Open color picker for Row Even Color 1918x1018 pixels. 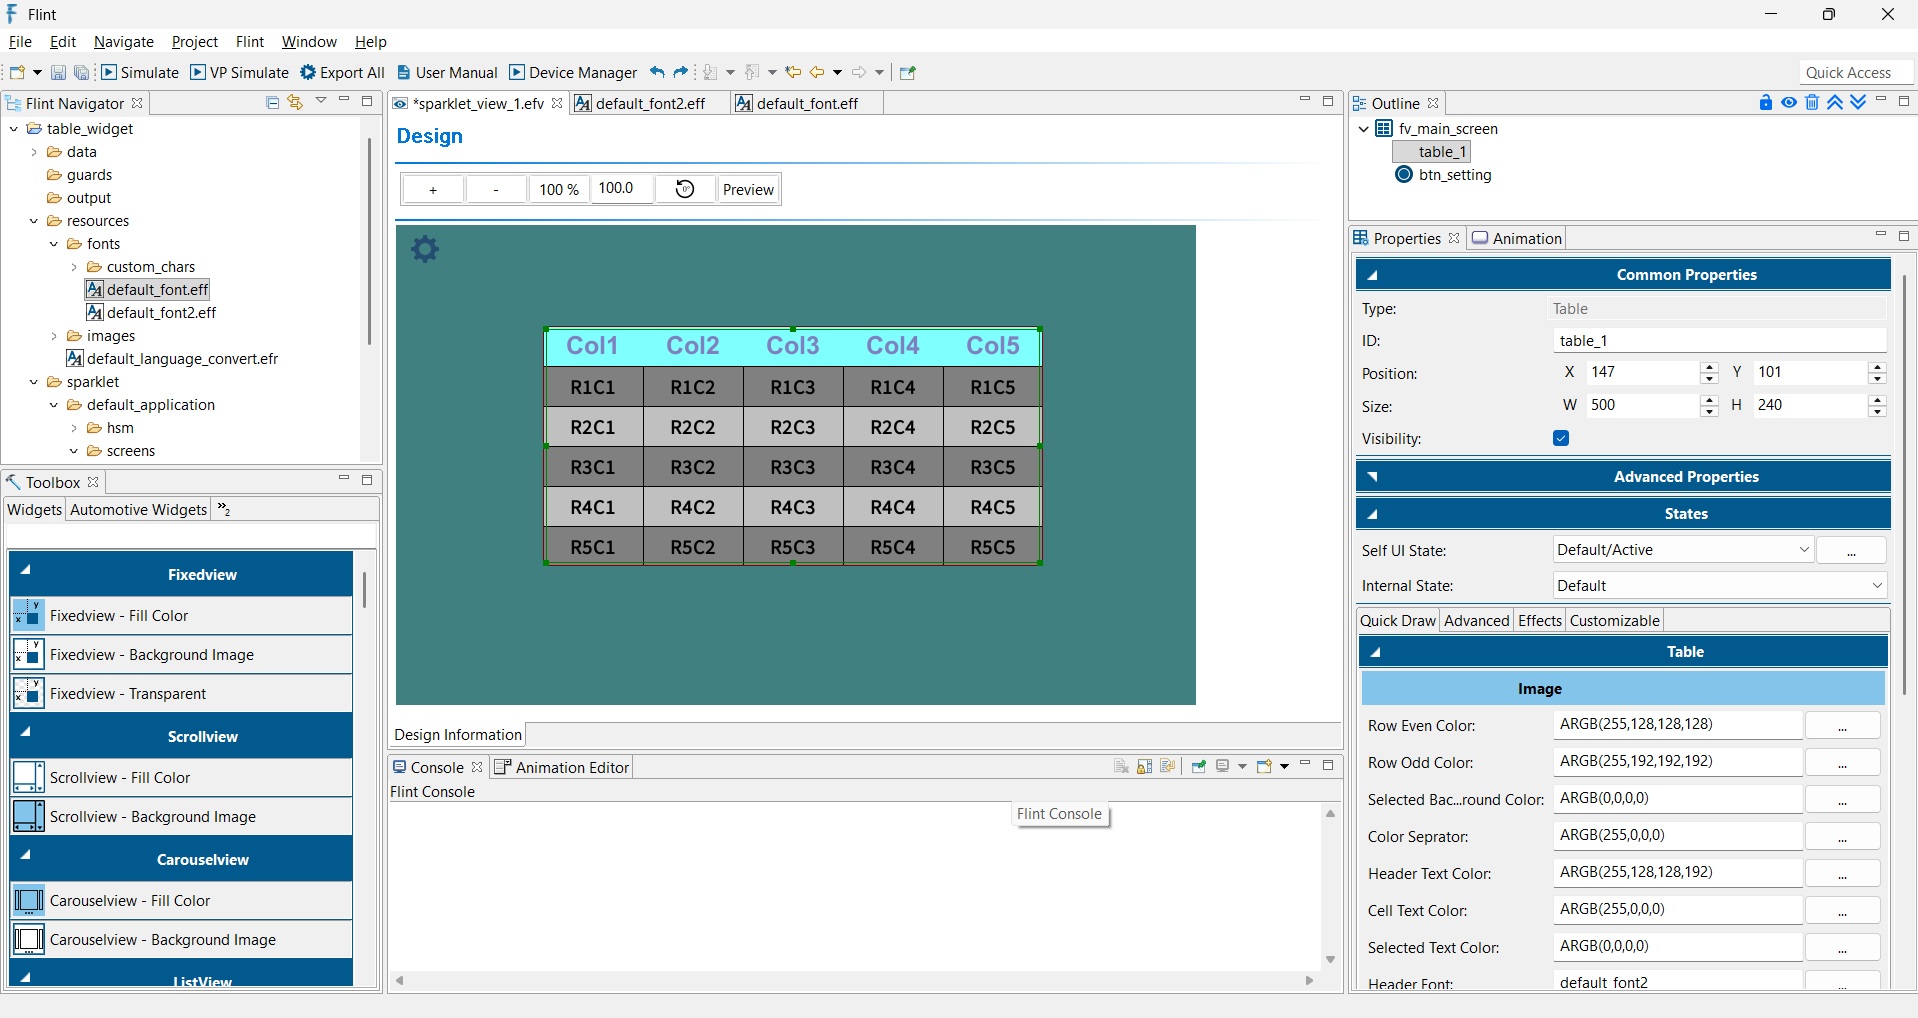[x=1842, y=725]
